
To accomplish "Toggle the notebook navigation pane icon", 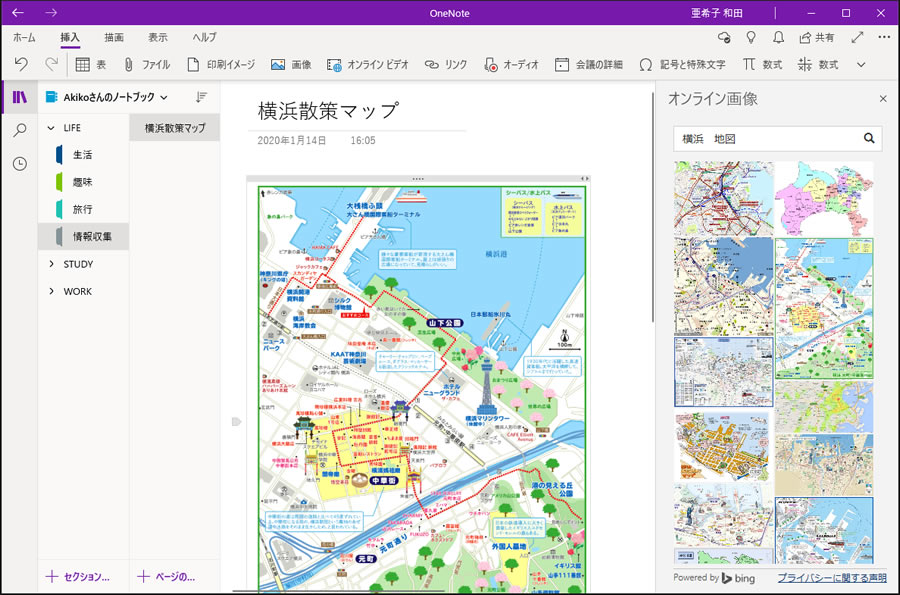I will [20, 97].
